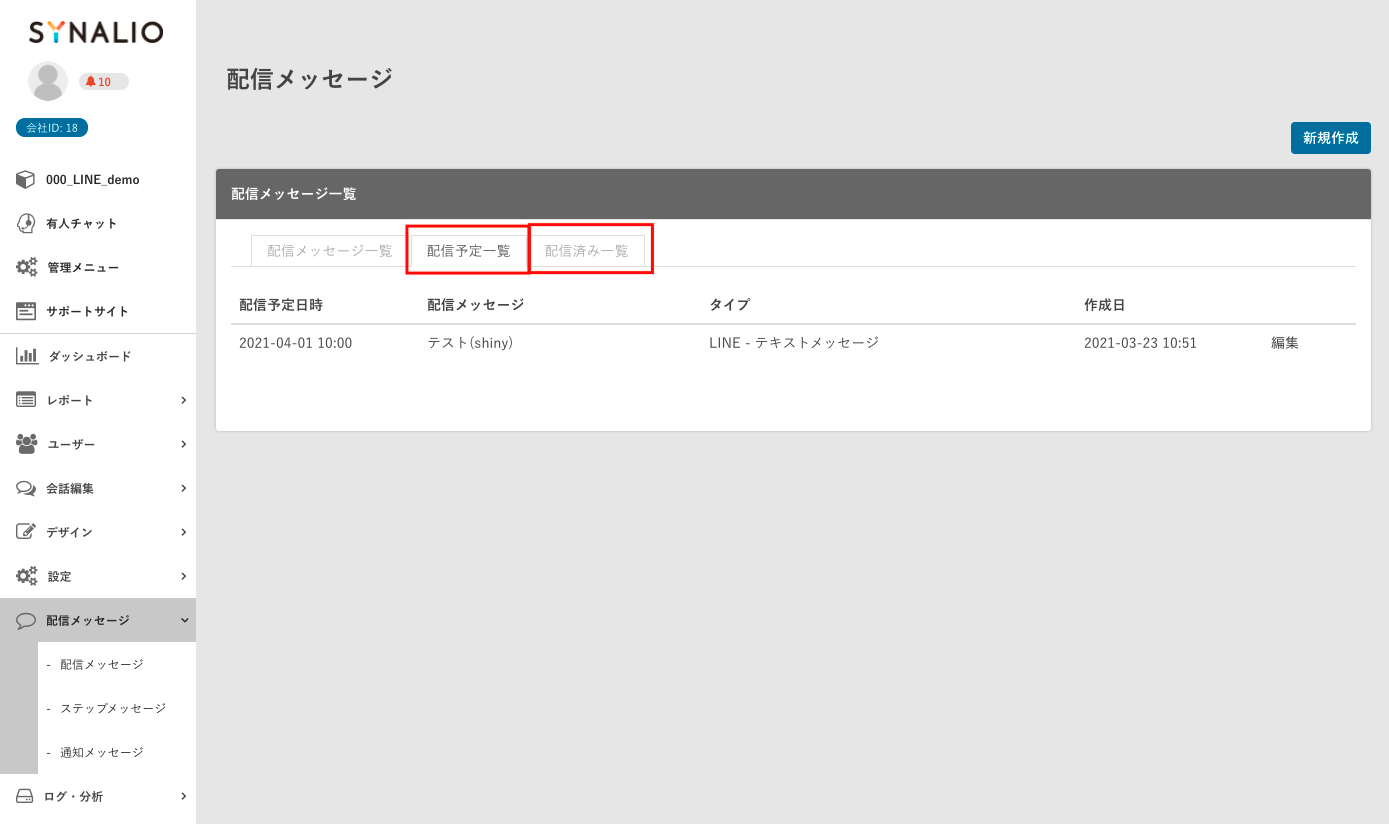The width and height of the screenshot is (1389, 824).
Task: Select the 配信メッセージ一覧 tab
Action: coord(329,251)
